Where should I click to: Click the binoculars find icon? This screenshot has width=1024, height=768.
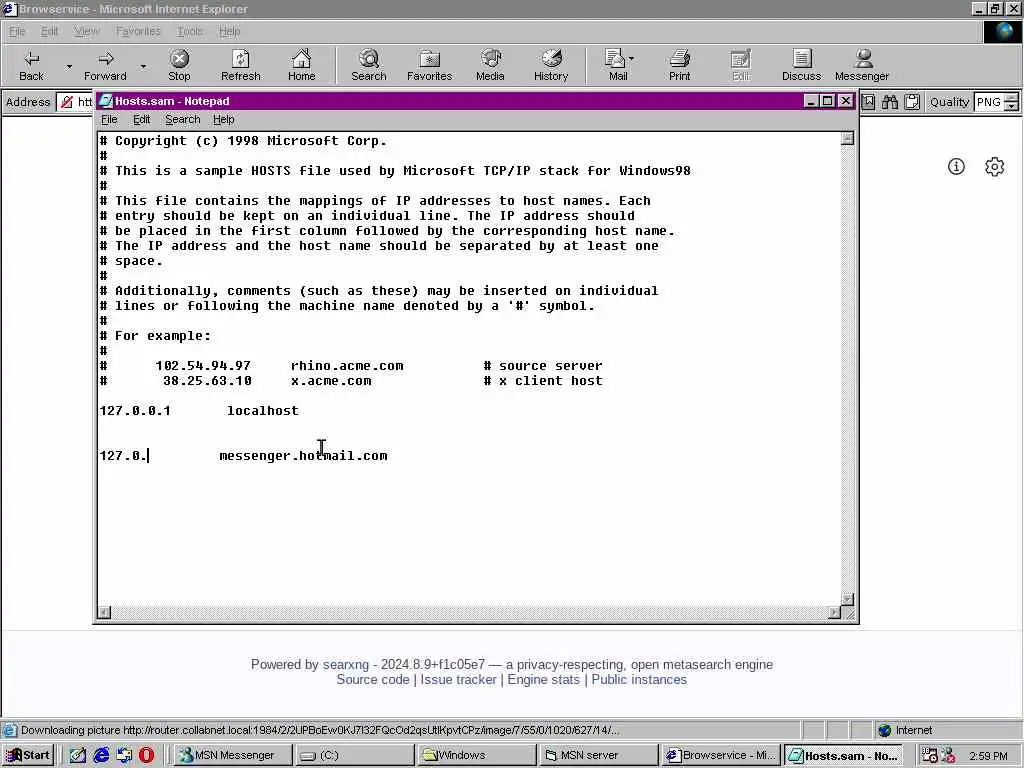click(889, 102)
